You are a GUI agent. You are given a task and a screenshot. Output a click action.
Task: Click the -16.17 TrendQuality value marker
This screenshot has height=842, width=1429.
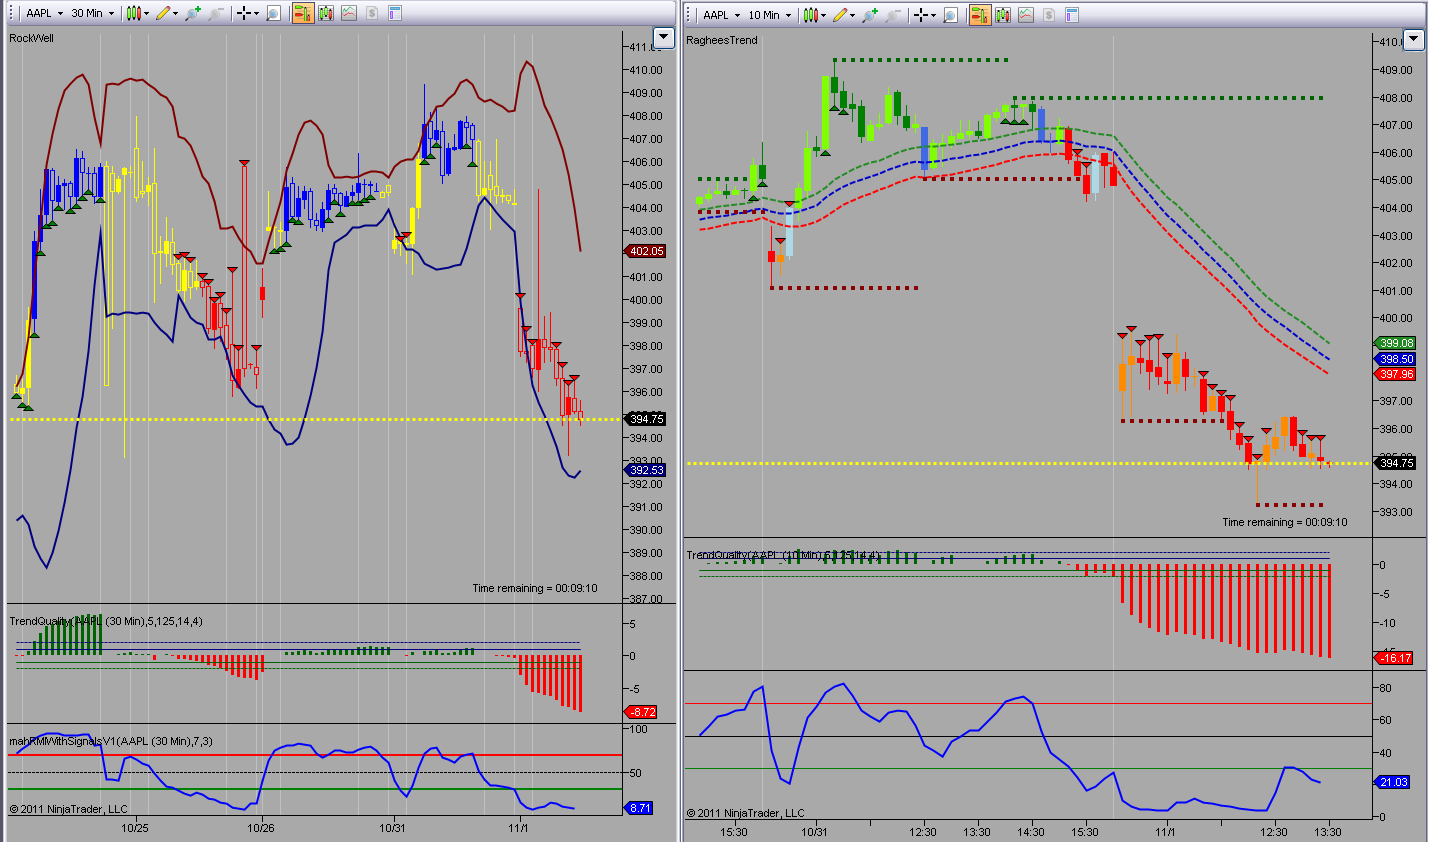[1395, 658]
